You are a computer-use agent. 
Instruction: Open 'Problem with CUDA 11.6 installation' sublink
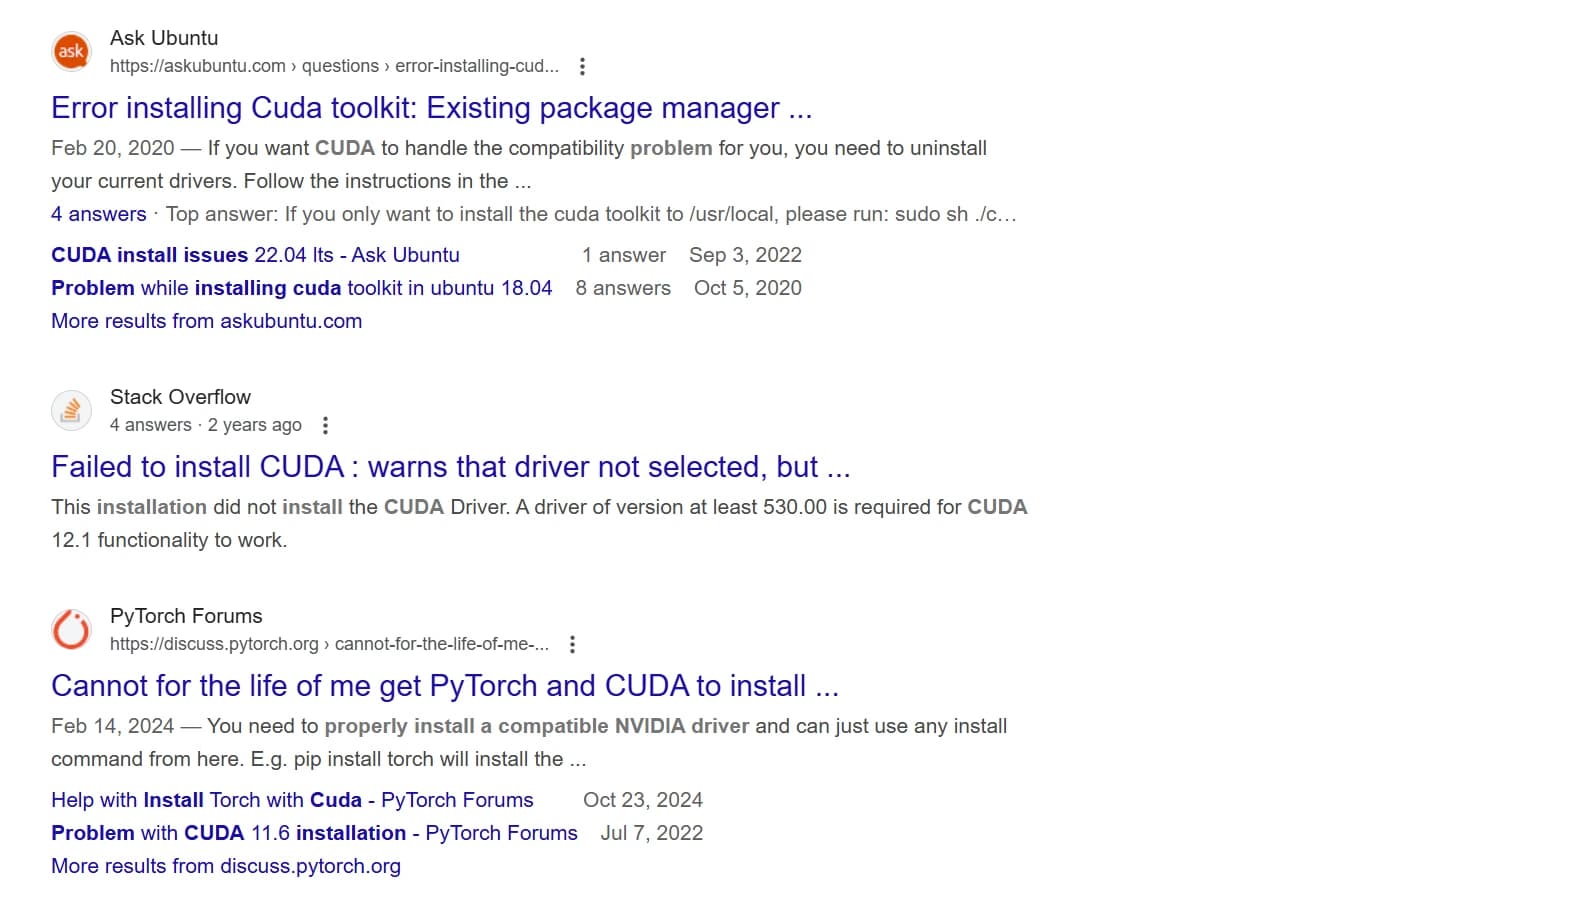[x=314, y=833]
